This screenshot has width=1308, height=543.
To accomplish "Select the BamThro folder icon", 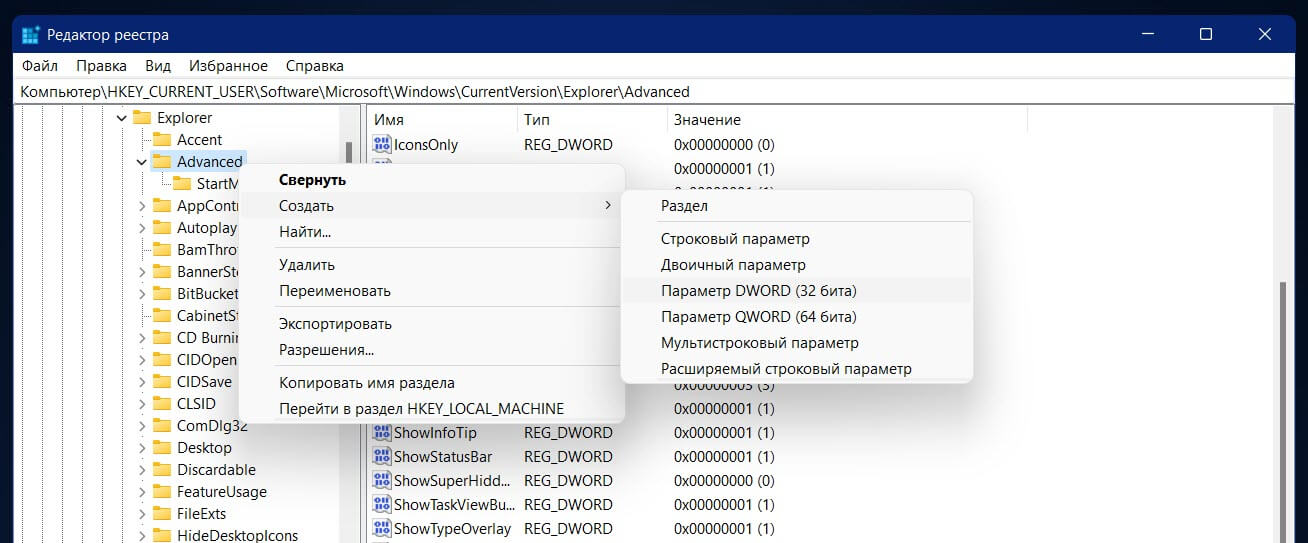I will pos(161,250).
